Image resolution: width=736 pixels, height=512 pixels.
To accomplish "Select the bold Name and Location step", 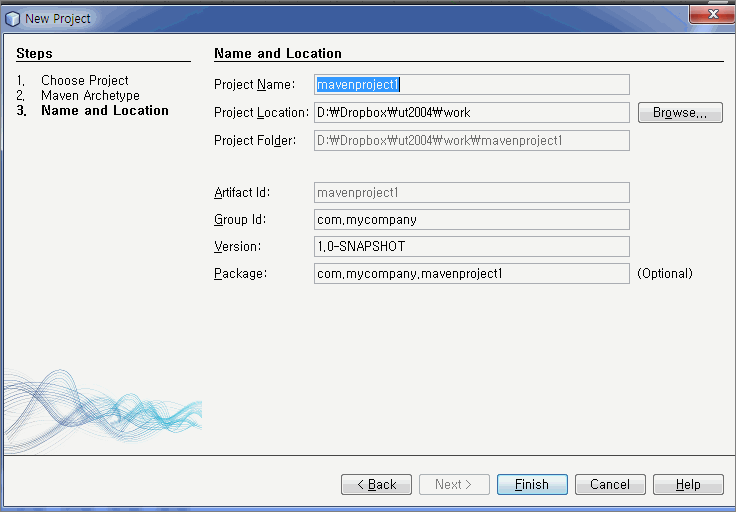I will click(x=105, y=110).
